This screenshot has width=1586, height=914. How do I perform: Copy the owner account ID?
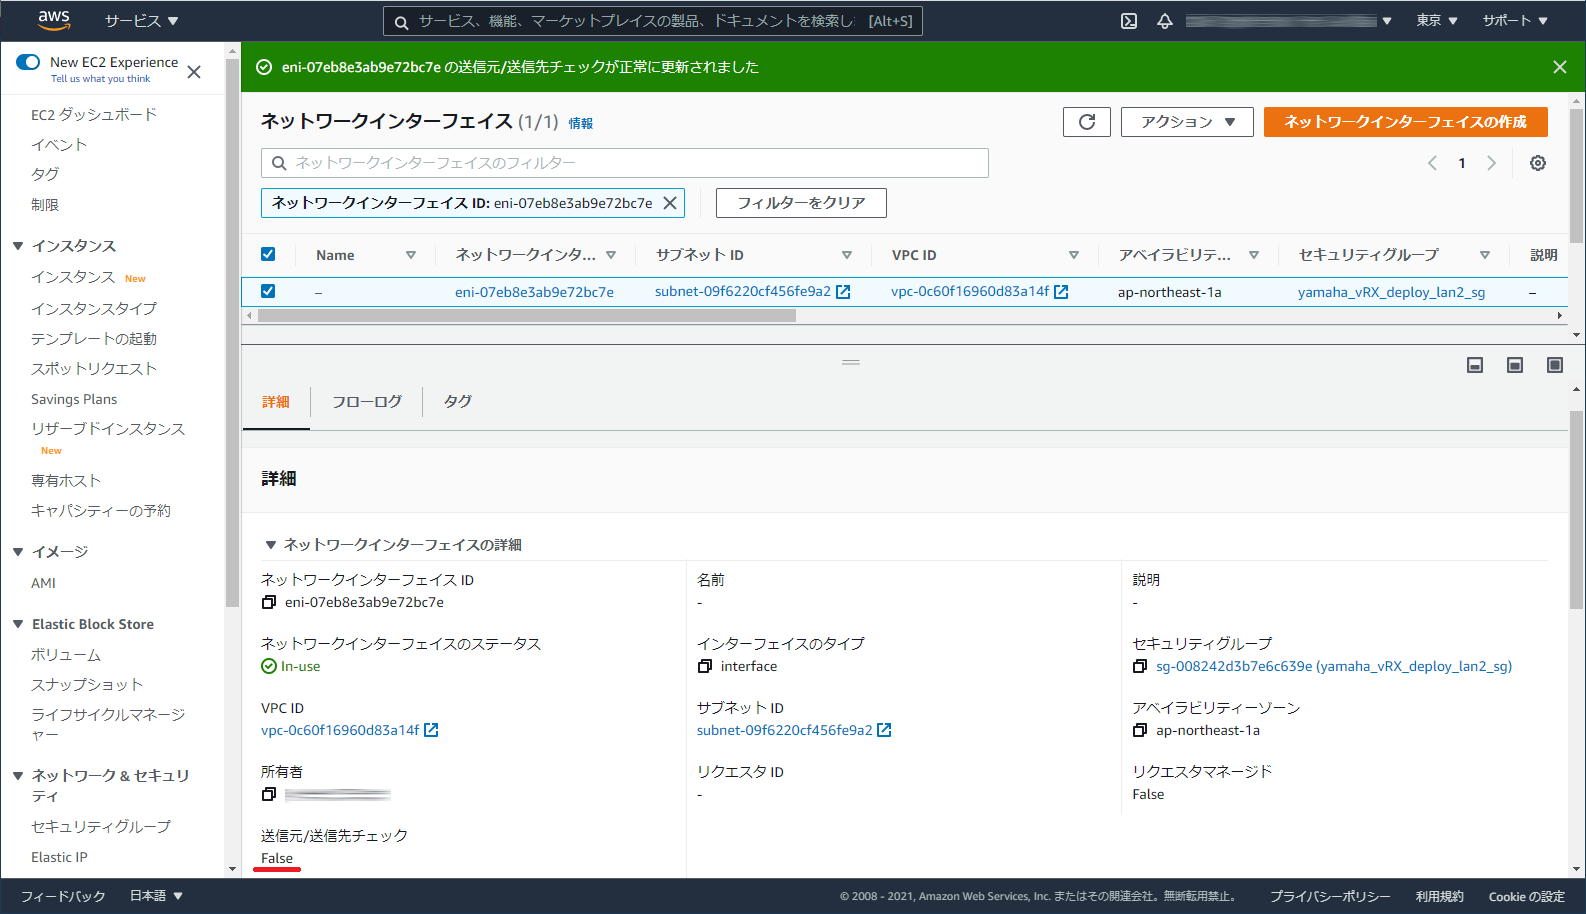[268, 794]
